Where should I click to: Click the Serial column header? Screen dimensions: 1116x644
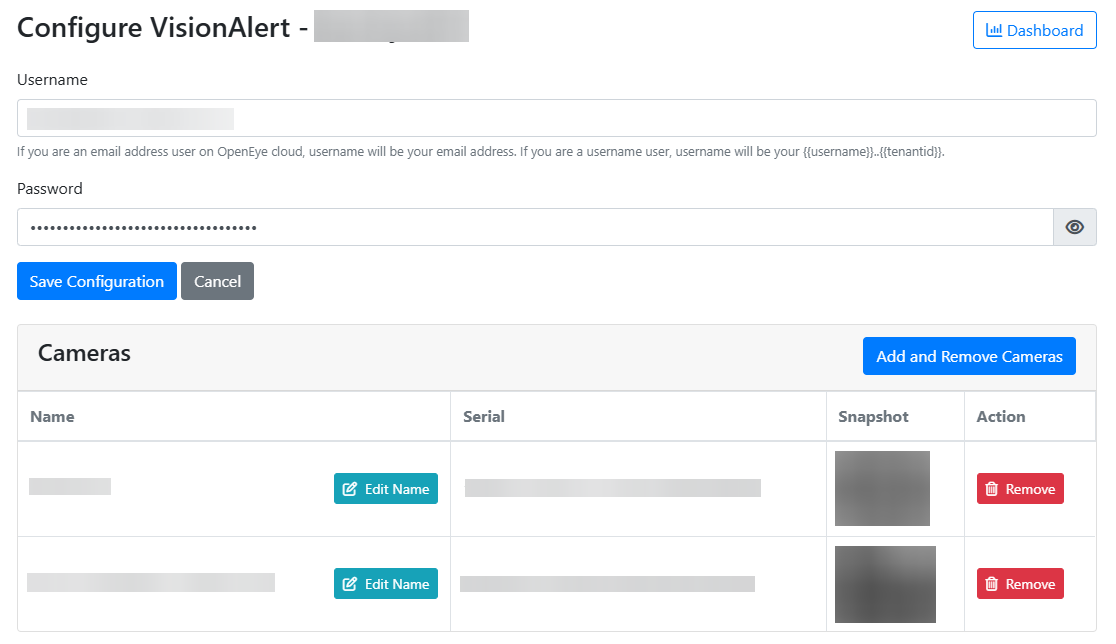[484, 416]
